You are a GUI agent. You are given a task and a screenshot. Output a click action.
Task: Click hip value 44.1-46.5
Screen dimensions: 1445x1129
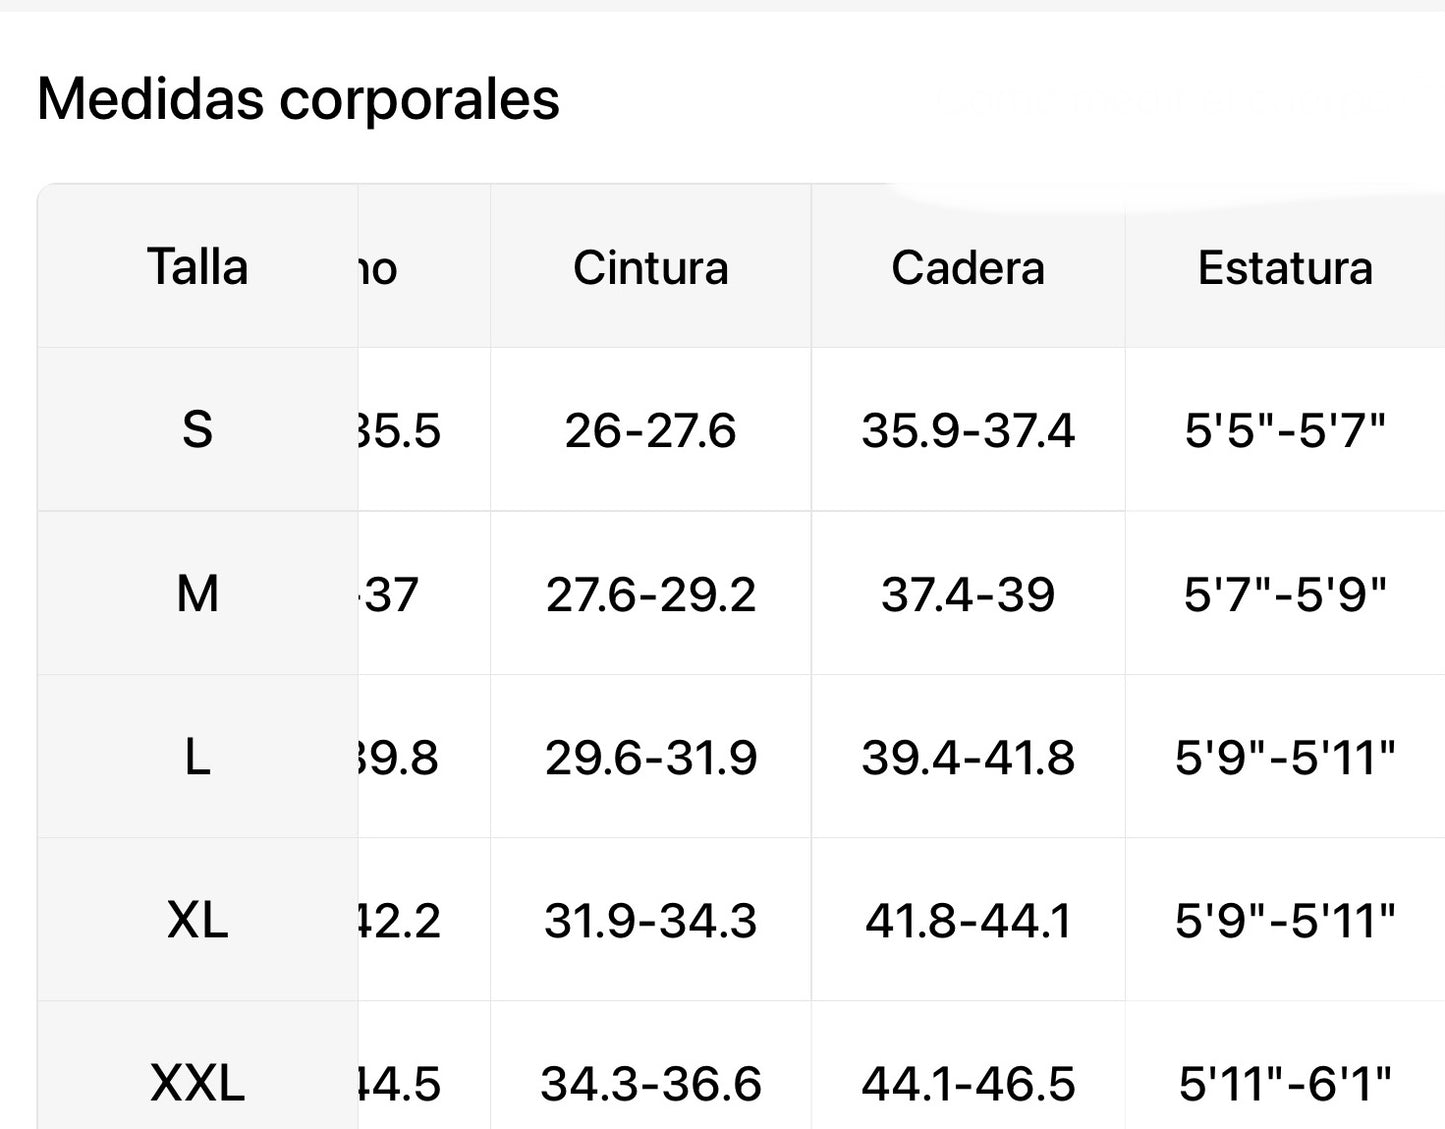click(967, 1084)
